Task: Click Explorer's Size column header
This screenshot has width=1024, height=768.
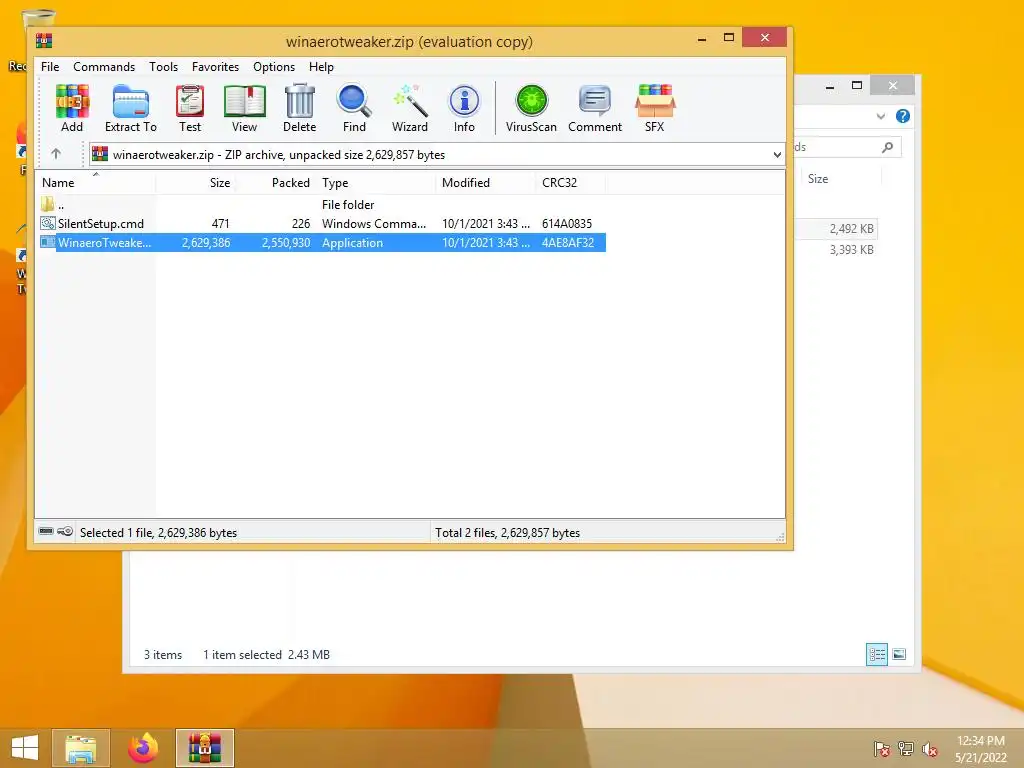Action: (x=842, y=178)
